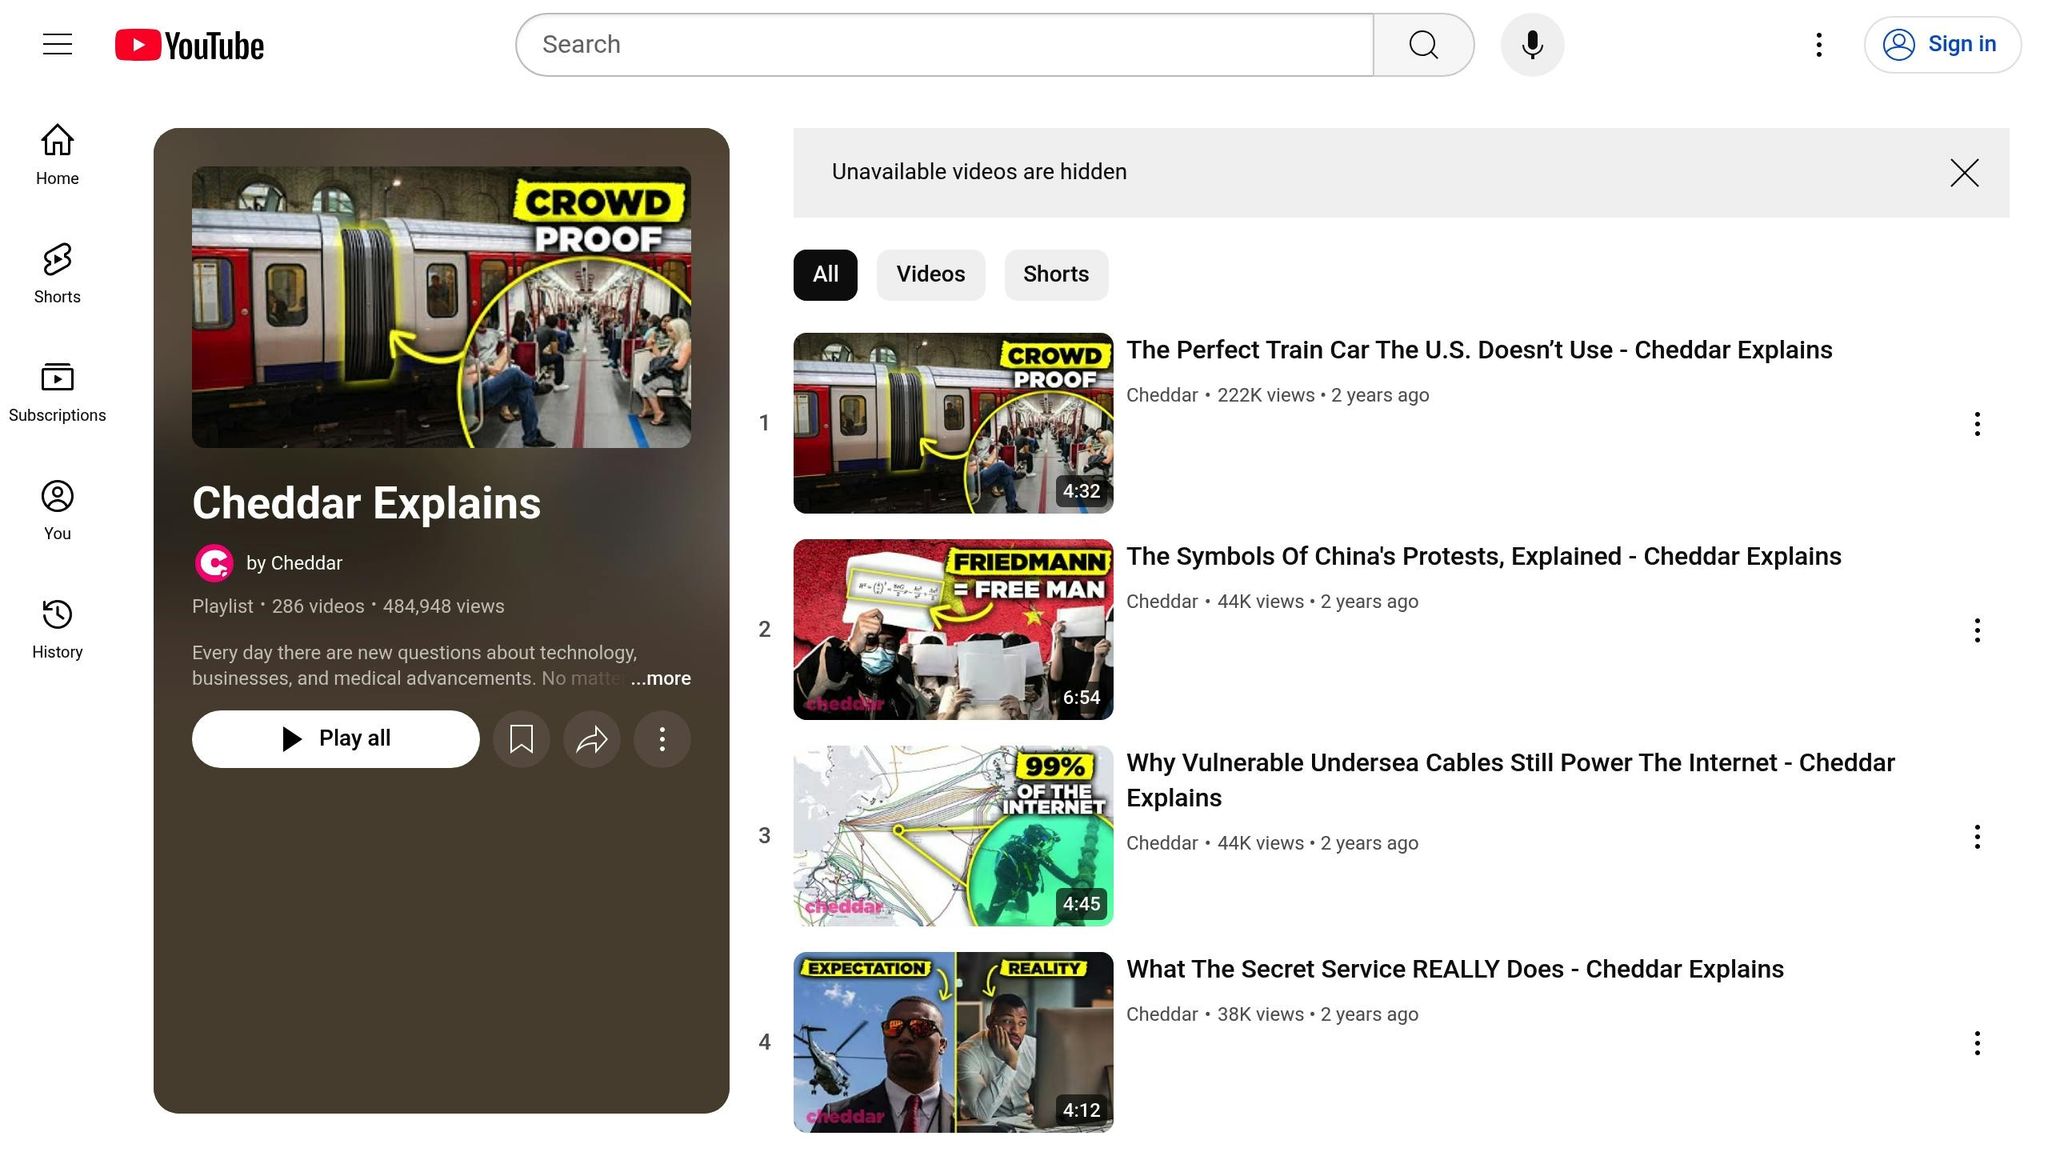Click the Cheddar Explains playlist title
Image resolution: width=2048 pixels, height=1152 pixels.
click(x=366, y=503)
